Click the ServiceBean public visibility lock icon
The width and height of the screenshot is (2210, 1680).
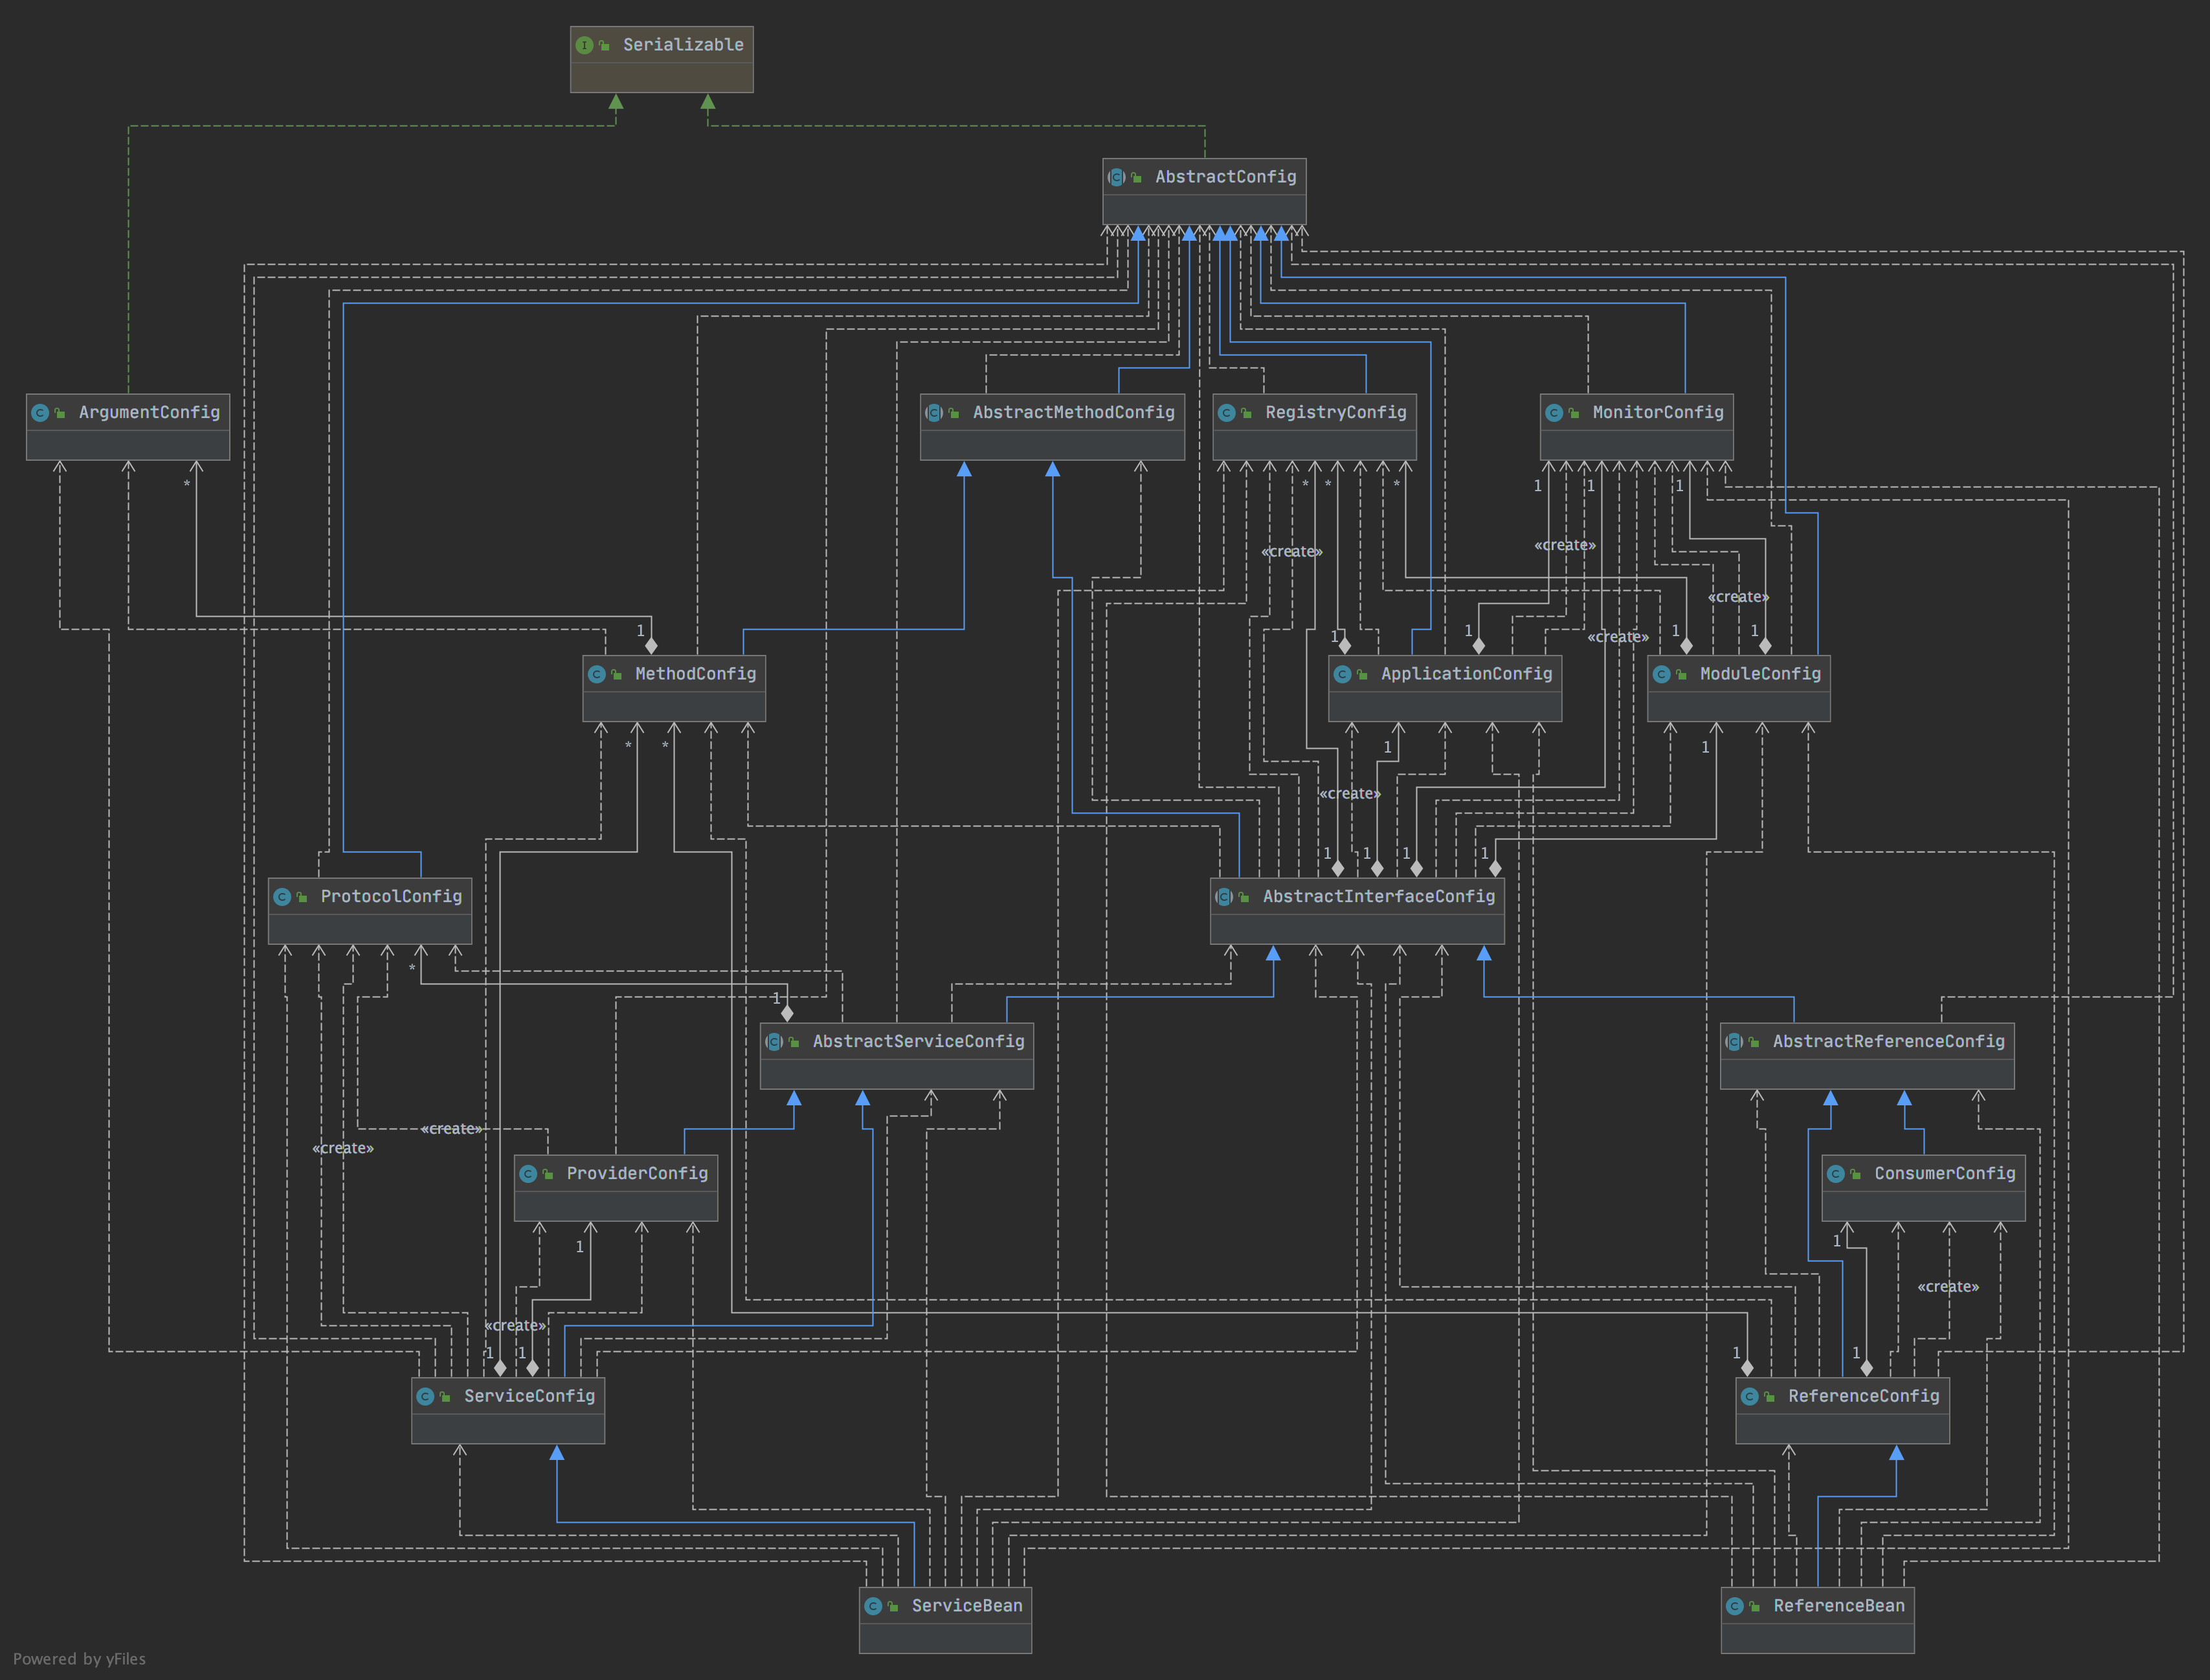893,1606
